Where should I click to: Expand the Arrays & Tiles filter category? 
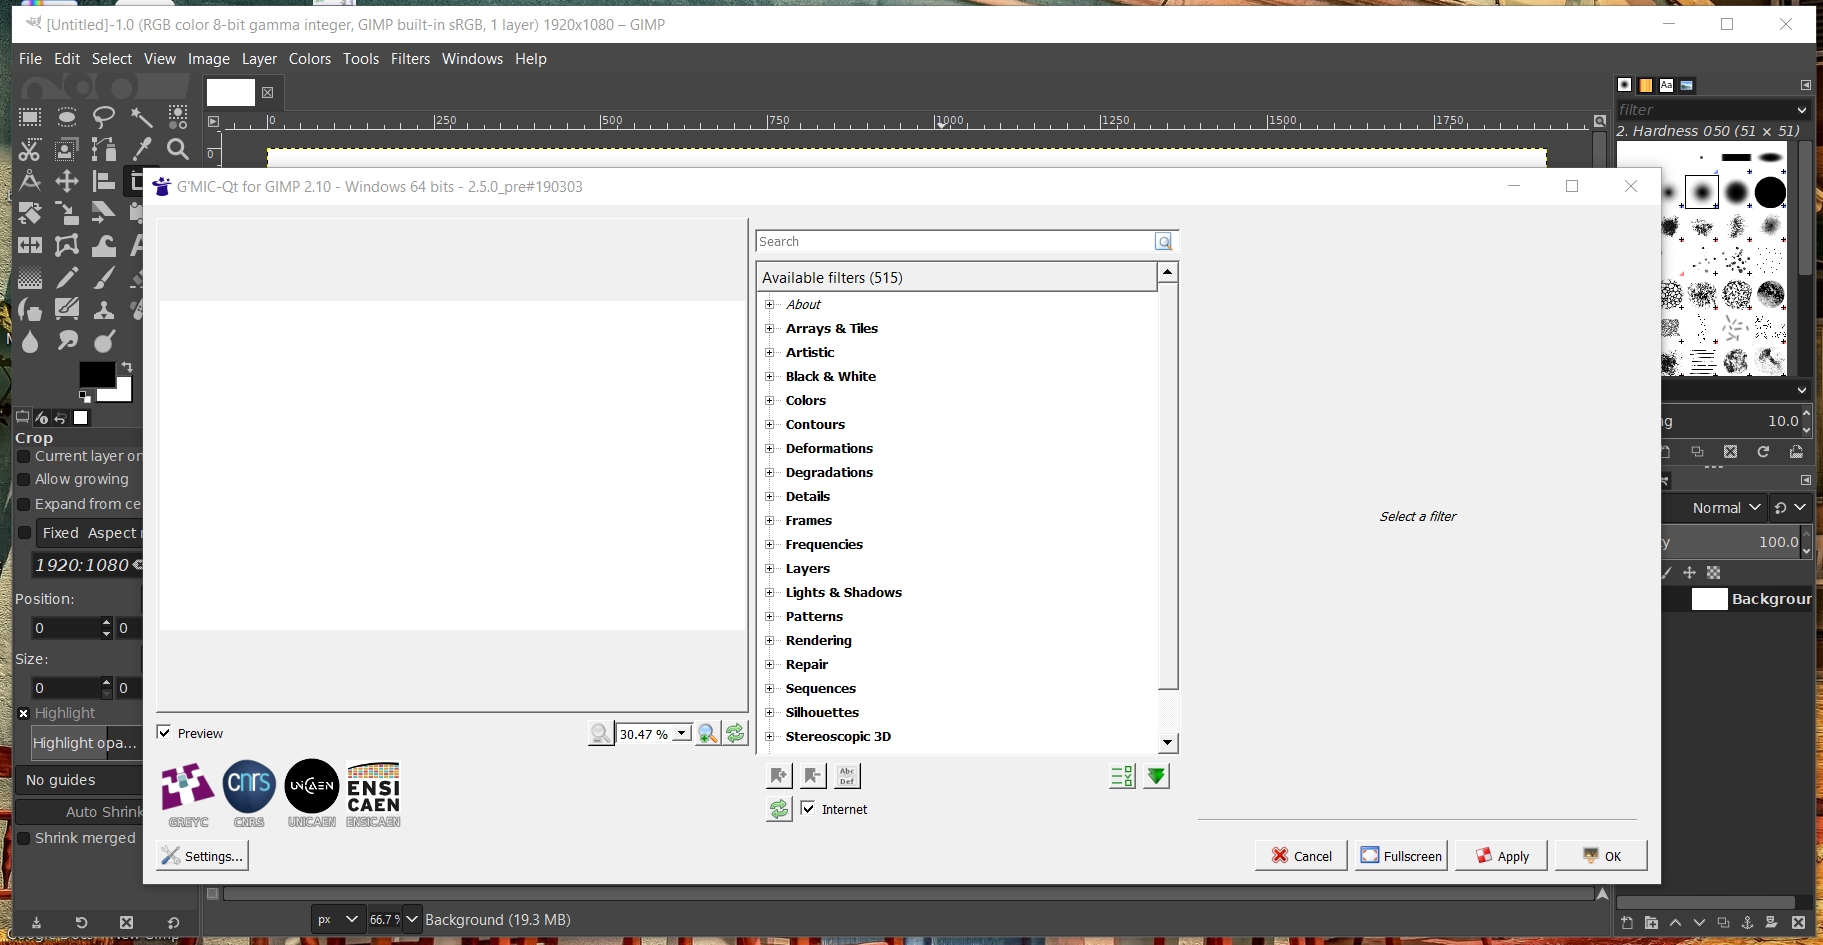point(770,328)
